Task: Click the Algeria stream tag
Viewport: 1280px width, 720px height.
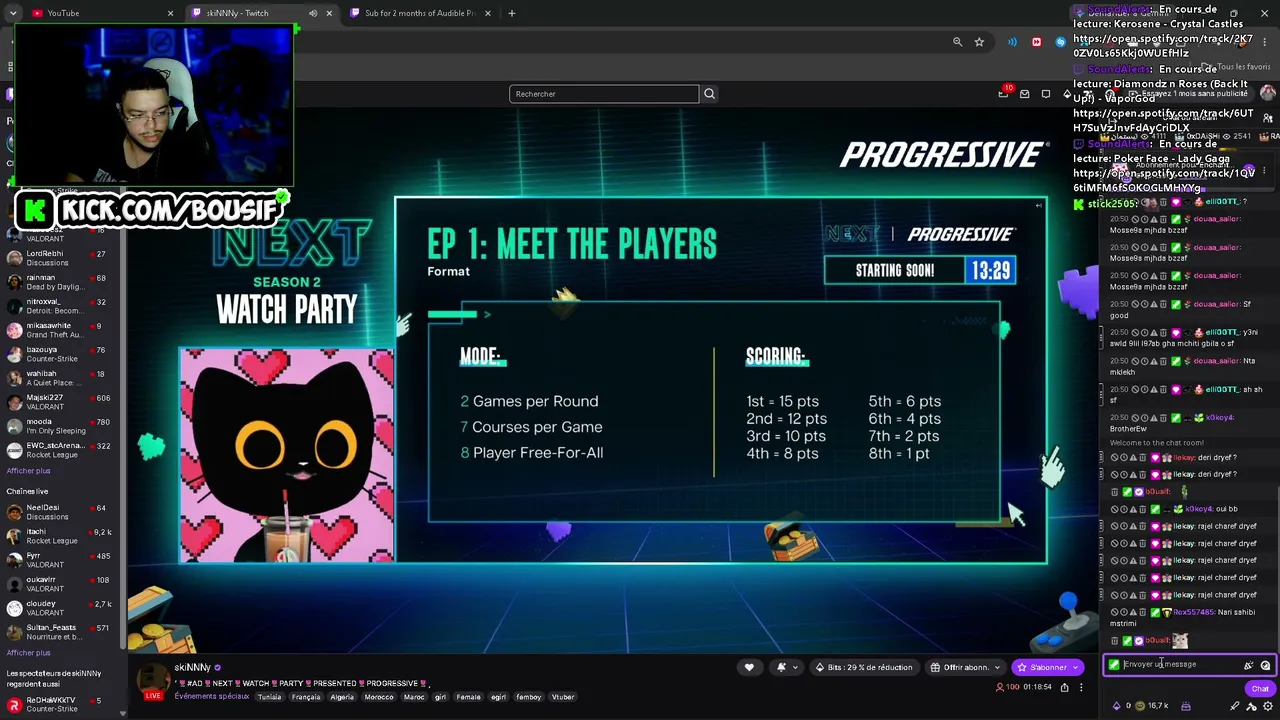Action: click(x=343, y=697)
